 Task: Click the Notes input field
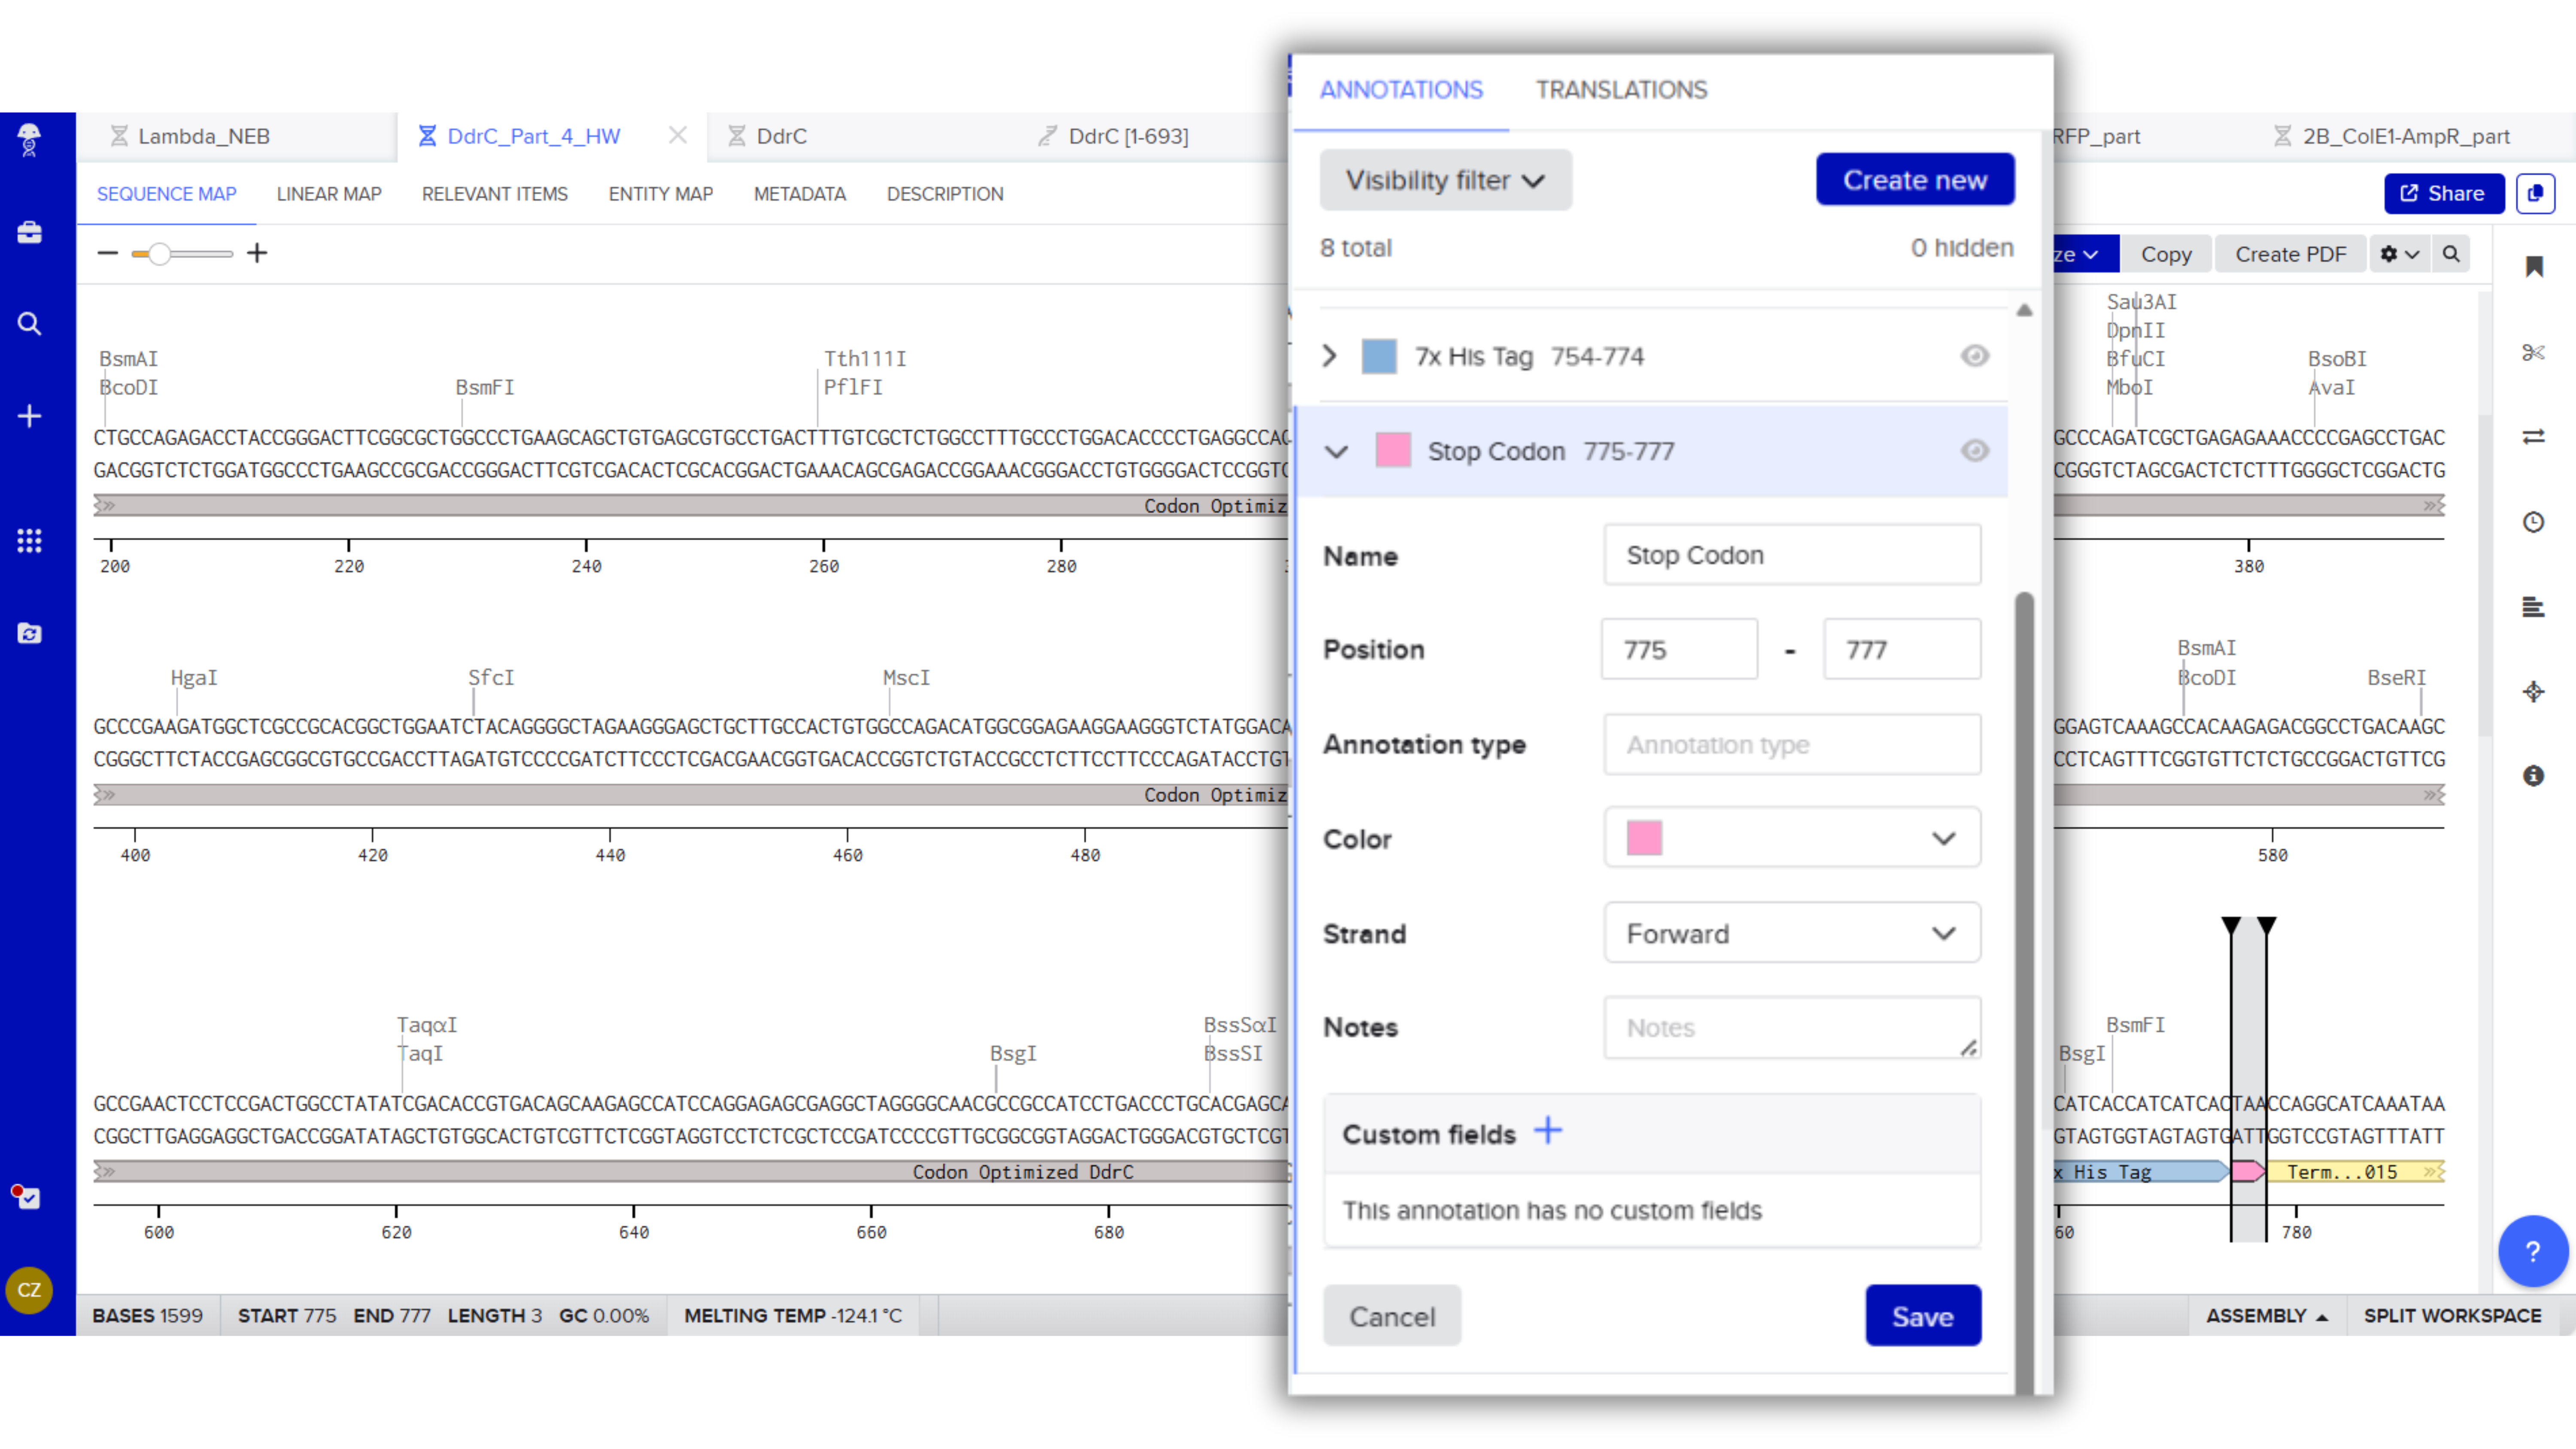coord(1791,1027)
